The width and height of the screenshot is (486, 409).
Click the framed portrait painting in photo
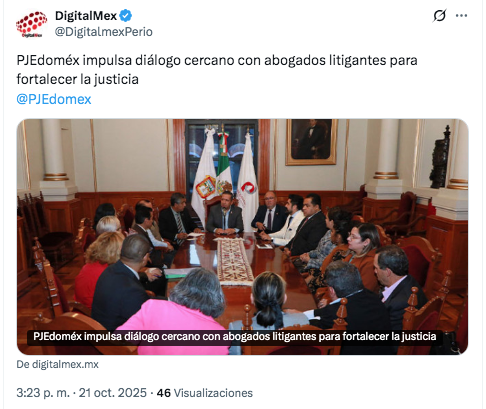coord(311,142)
